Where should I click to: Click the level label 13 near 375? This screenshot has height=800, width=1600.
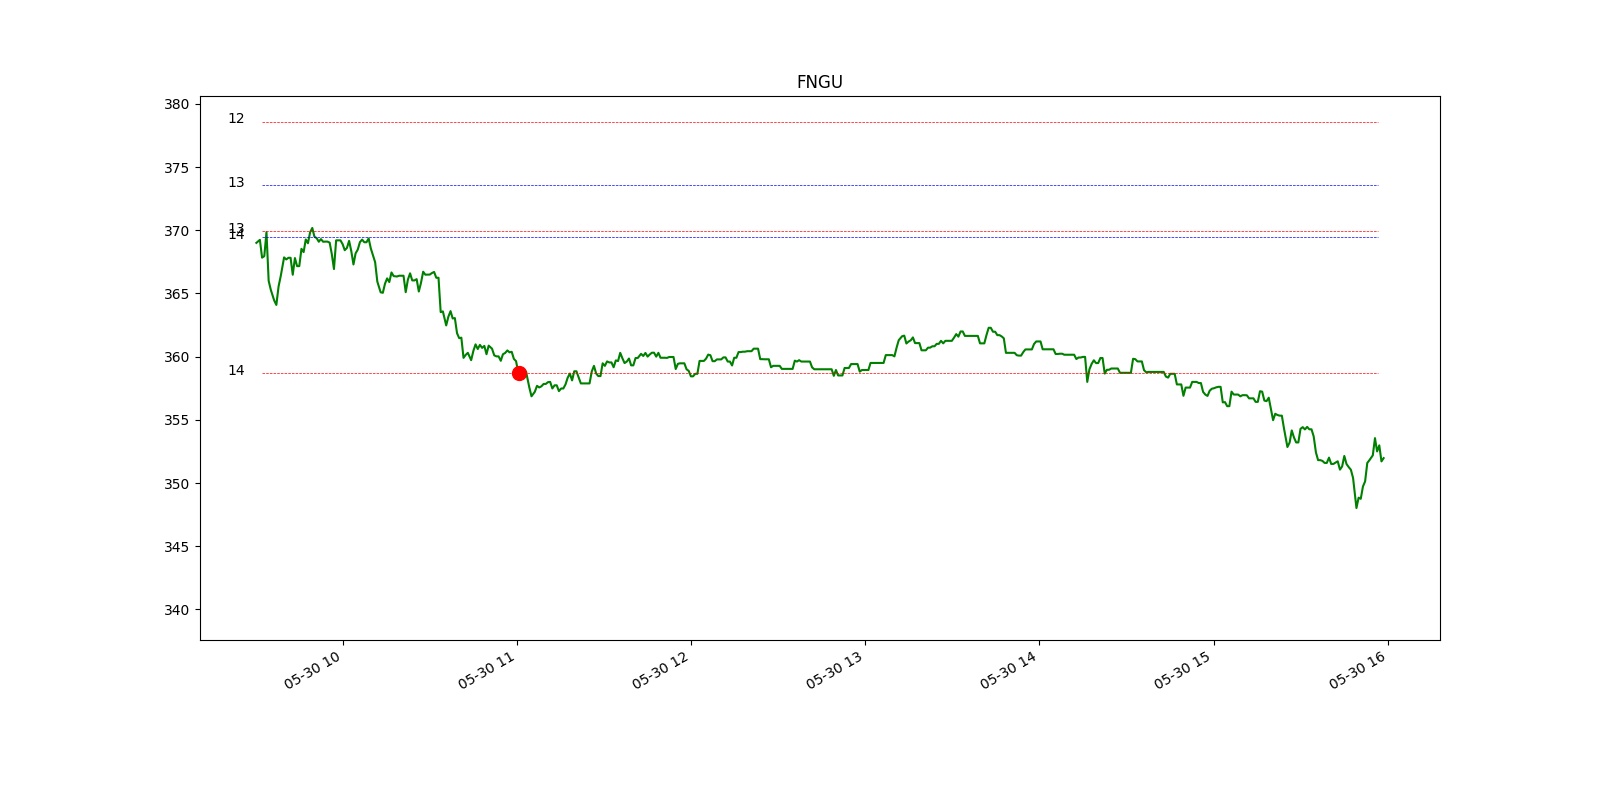(x=236, y=183)
